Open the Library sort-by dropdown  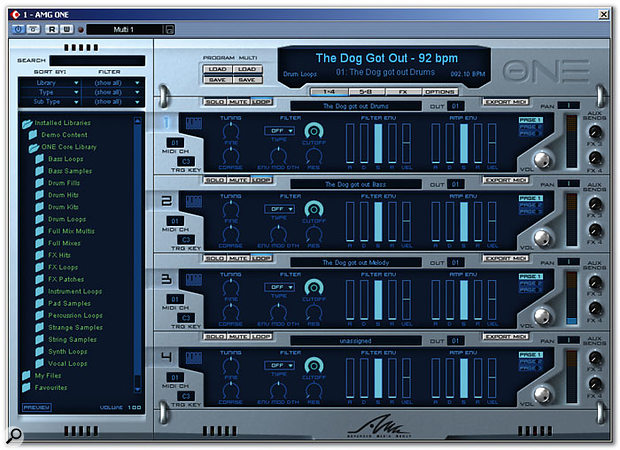pyautogui.click(x=50, y=83)
